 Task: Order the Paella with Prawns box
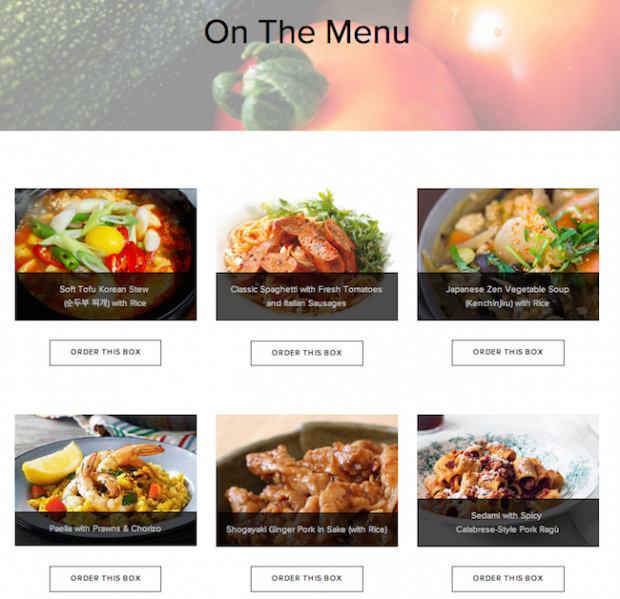point(105,578)
